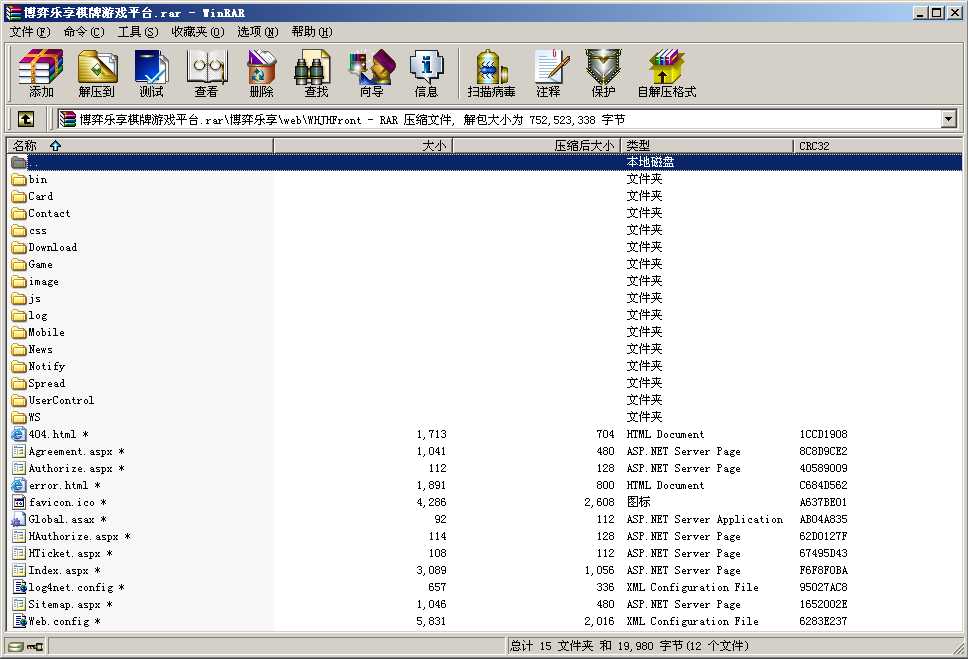
Task: Click CRC32 value 6283E237
Action: pyautogui.click(x=823, y=621)
